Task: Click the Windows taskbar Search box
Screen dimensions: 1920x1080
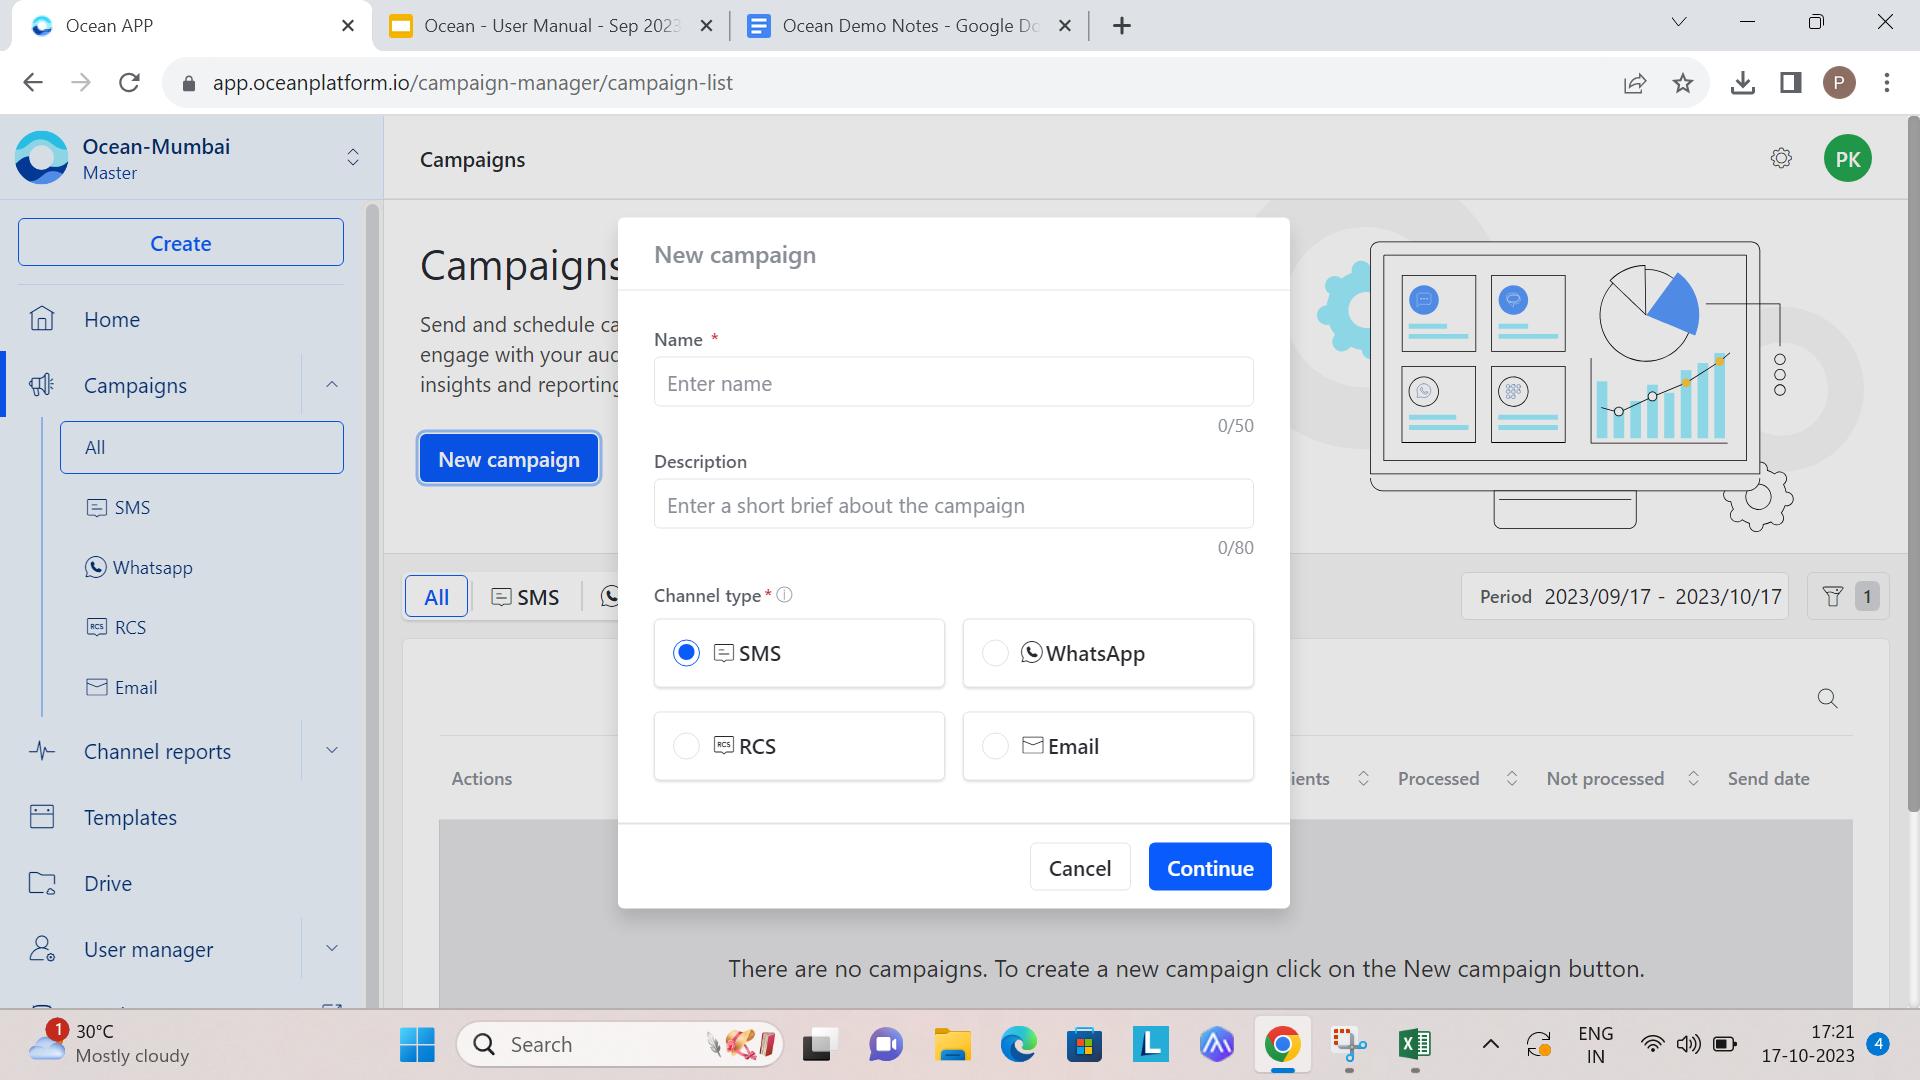Action: (620, 1045)
